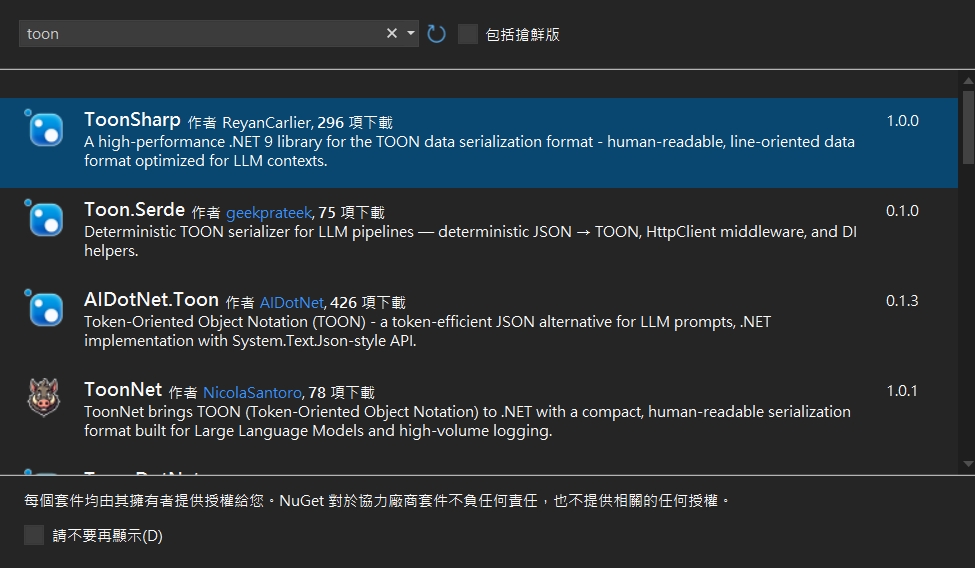Viewport: 975px width, 568px height.
Task: Select the Toon.Serde package title
Action: click(134, 210)
